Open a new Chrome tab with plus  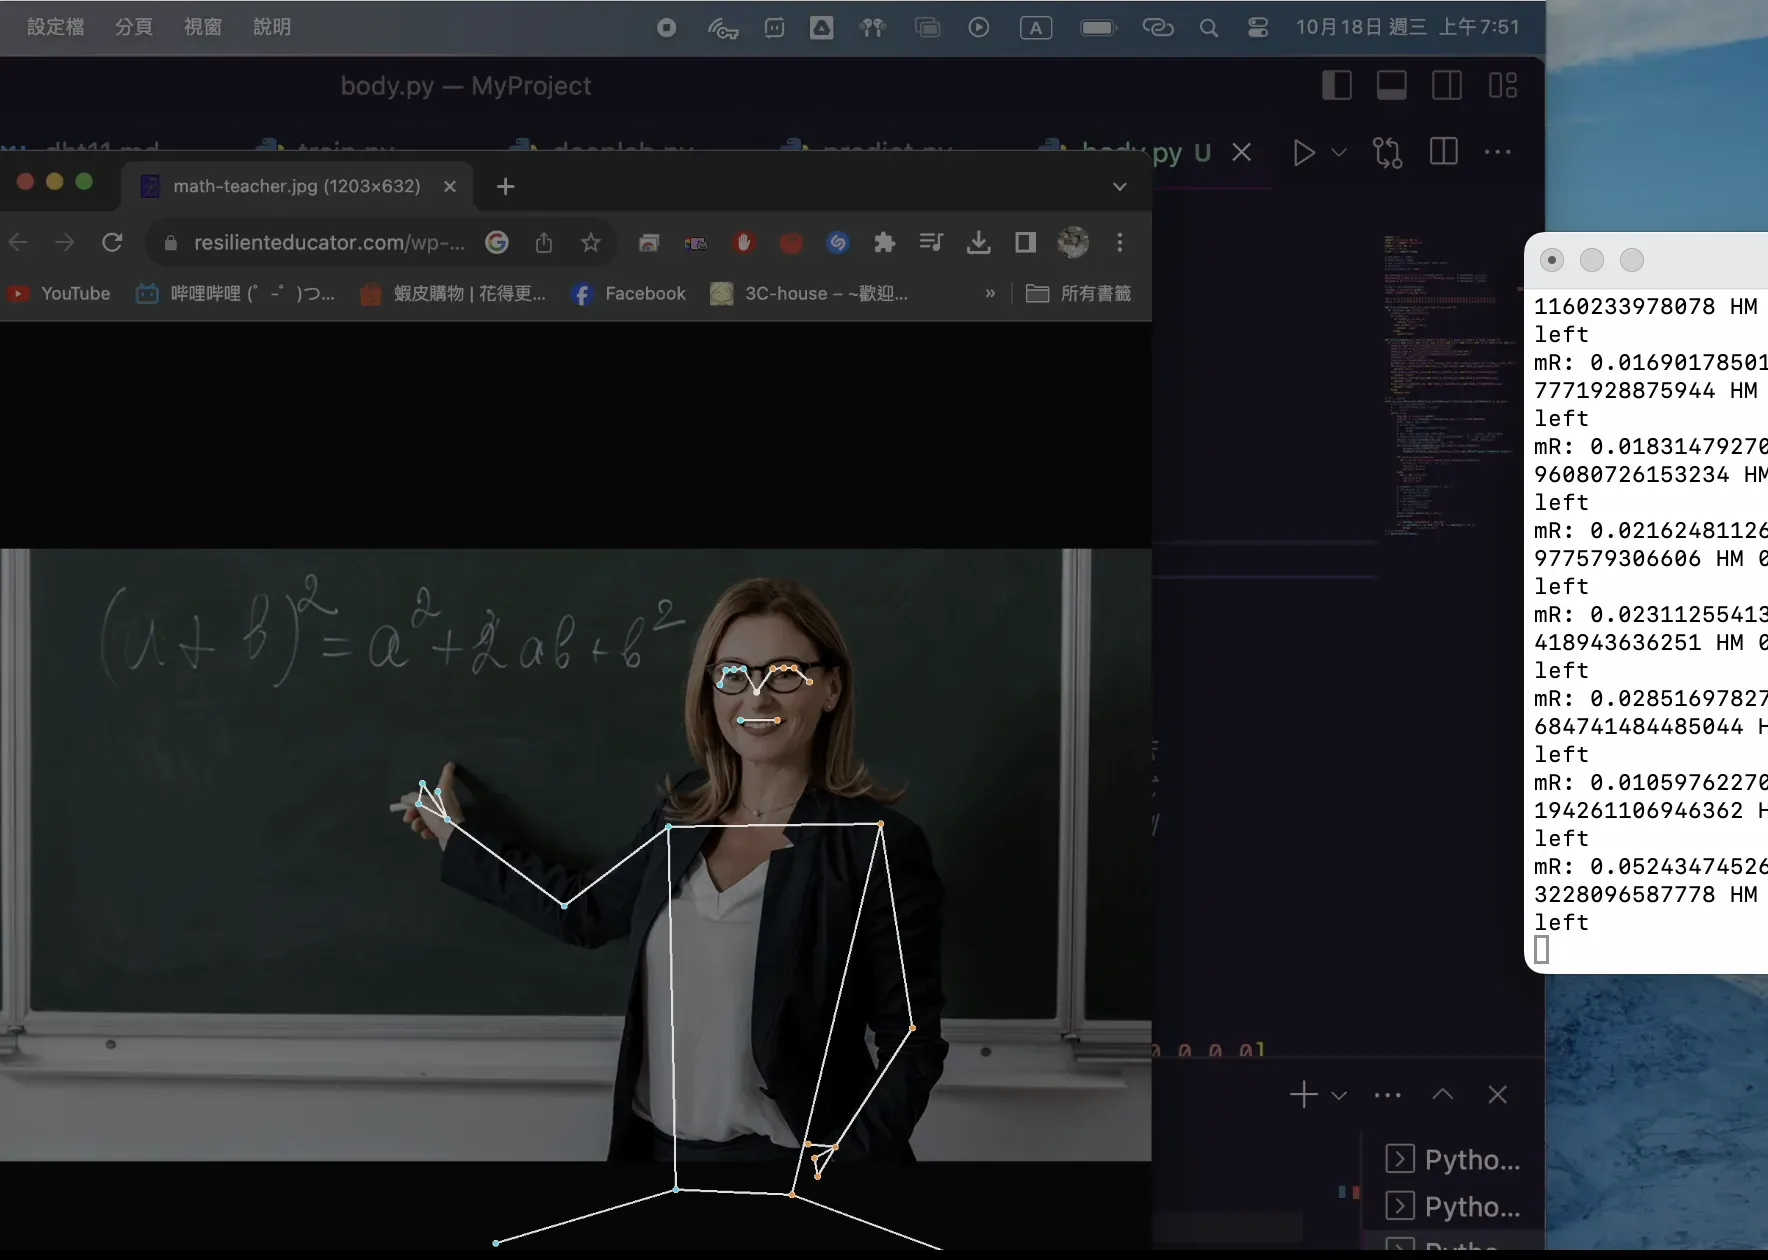(x=505, y=186)
